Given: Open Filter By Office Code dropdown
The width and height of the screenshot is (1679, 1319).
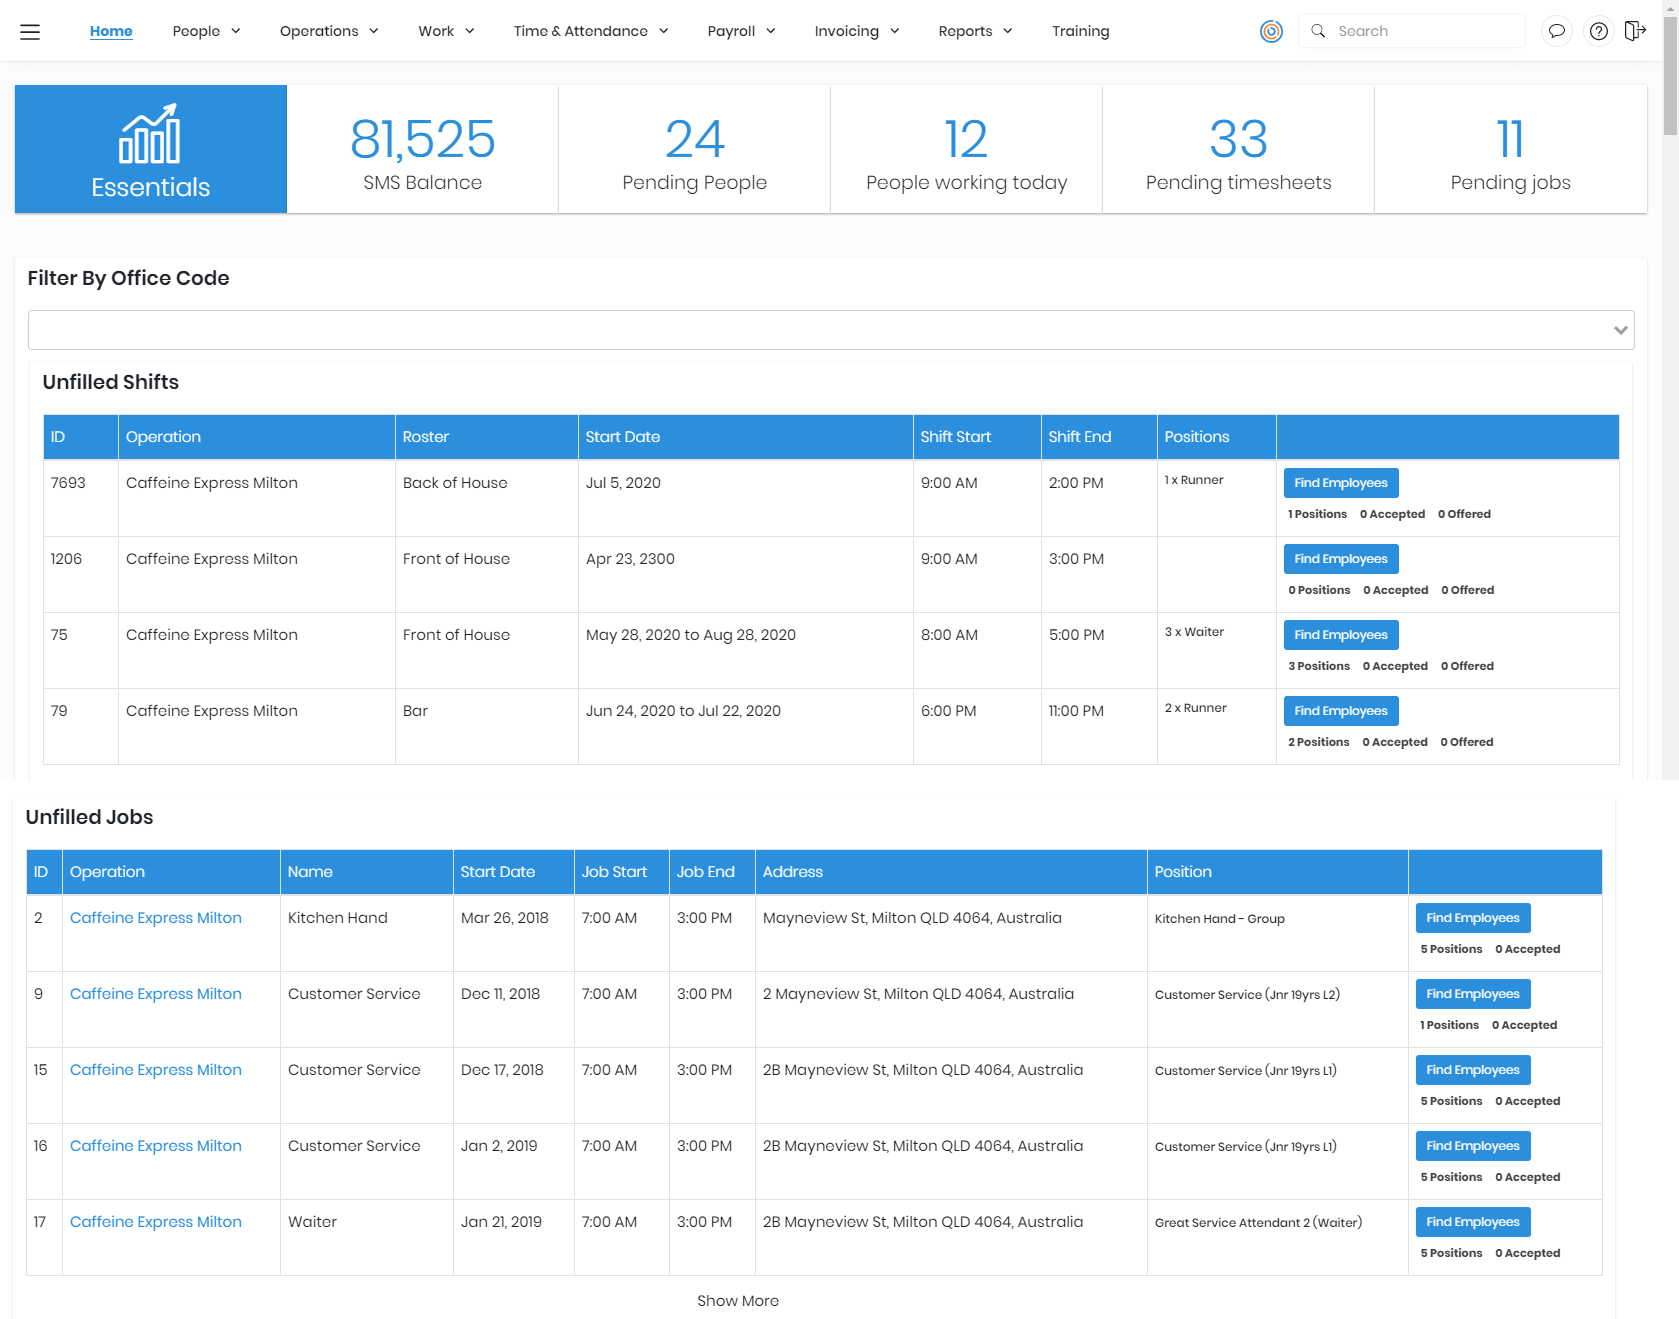Looking at the screenshot, I should click(830, 330).
